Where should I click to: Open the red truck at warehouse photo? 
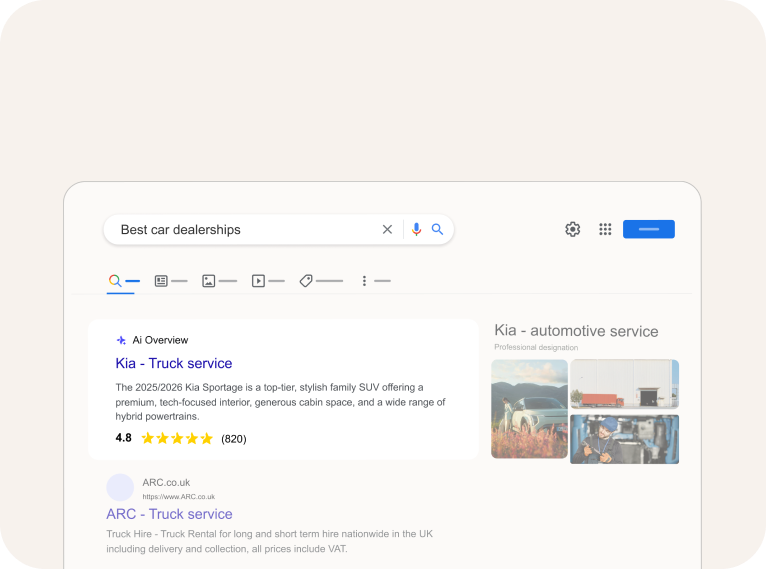point(624,384)
